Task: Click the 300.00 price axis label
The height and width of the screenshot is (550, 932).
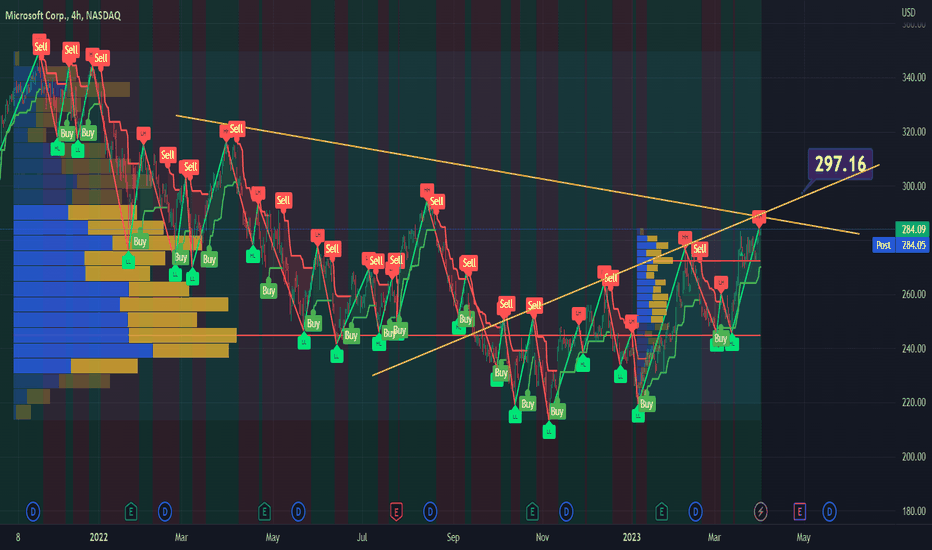Action: [914, 186]
